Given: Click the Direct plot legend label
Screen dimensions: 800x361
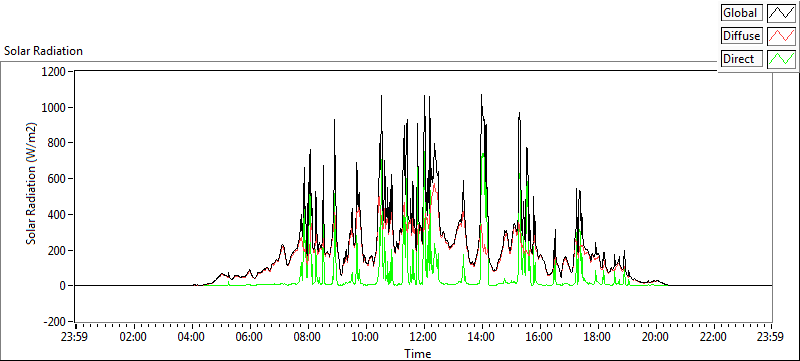Looking at the screenshot, I should pyautogui.click(x=741, y=59).
